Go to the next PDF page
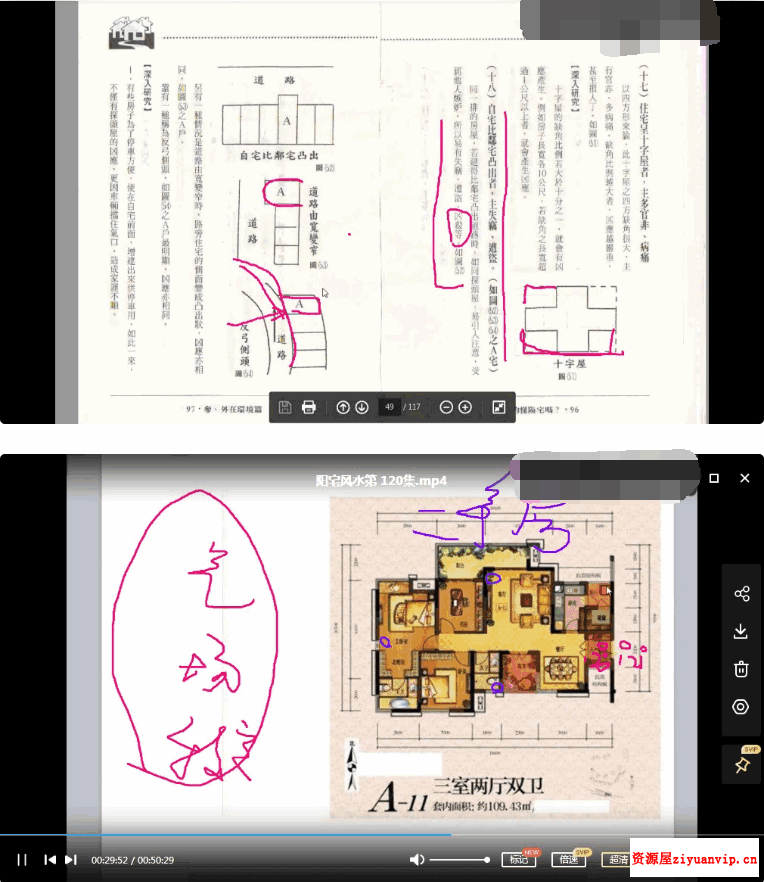Viewport: 764px width, 882px height. [362, 407]
